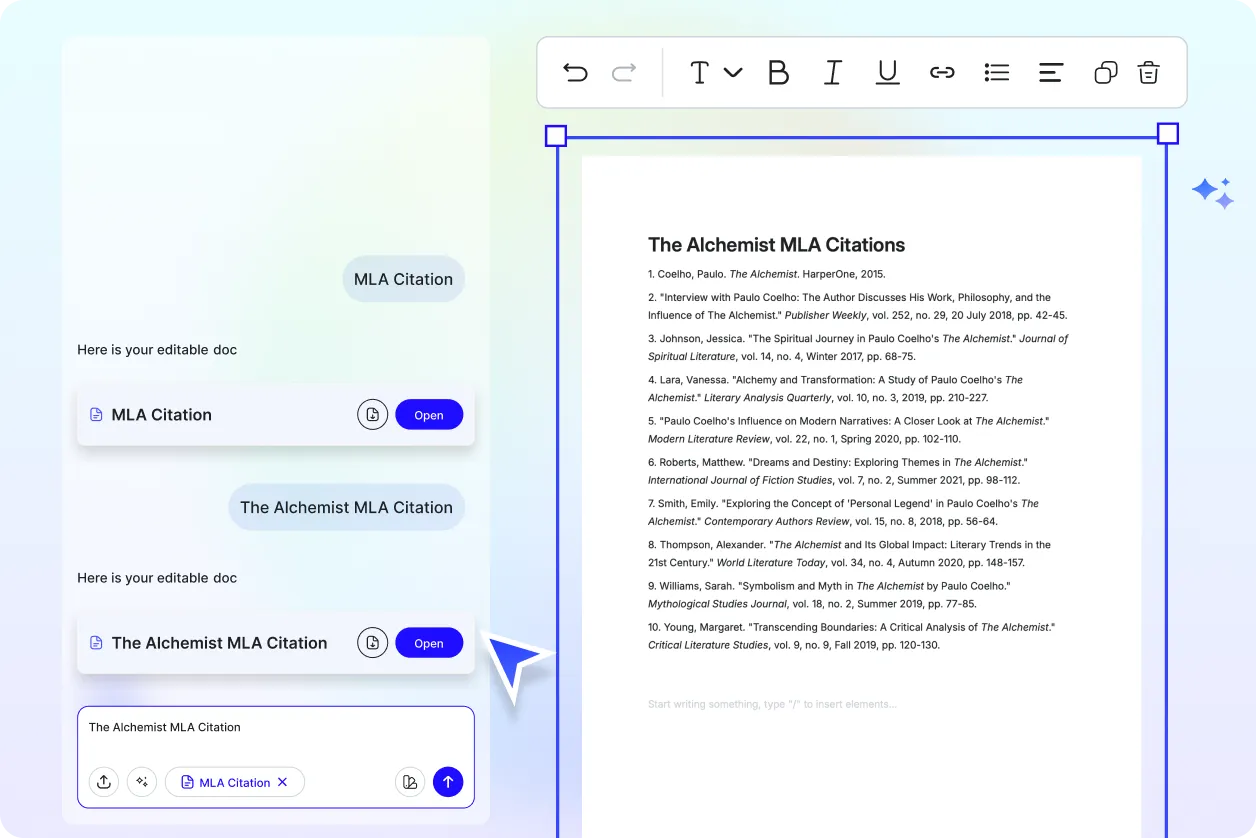Click citation 3 Johnson, Jessica entry
The height and width of the screenshot is (838, 1256).
[x=858, y=347]
